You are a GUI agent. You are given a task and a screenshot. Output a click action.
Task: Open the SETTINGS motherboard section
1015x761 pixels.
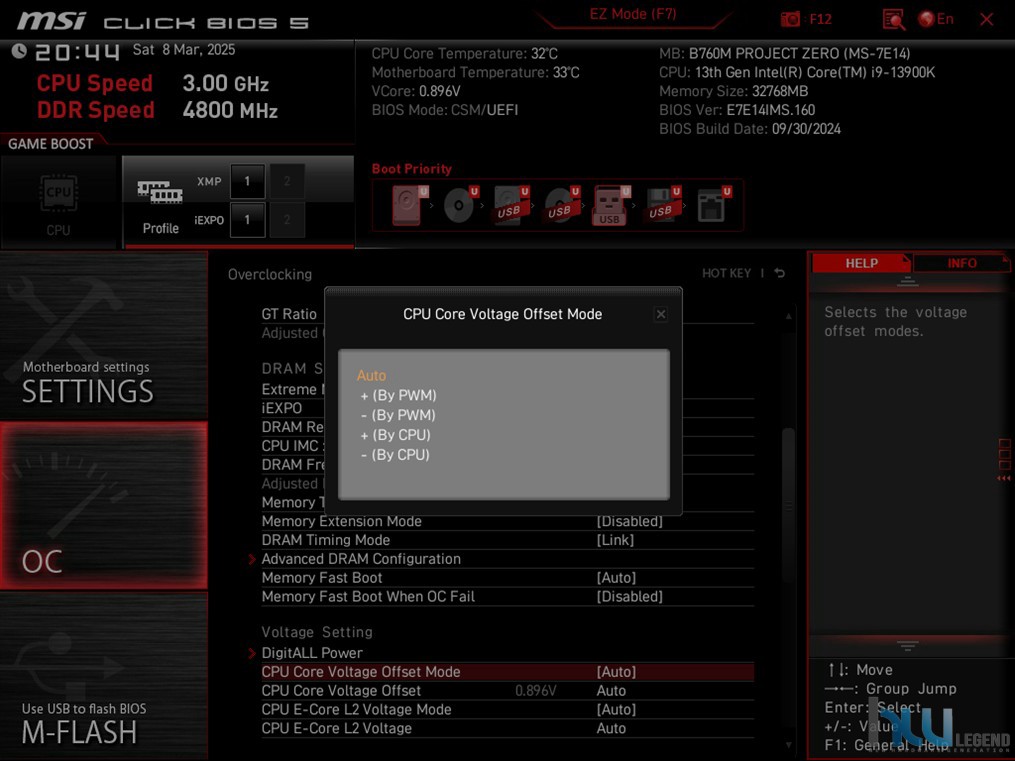pos(104,335)
